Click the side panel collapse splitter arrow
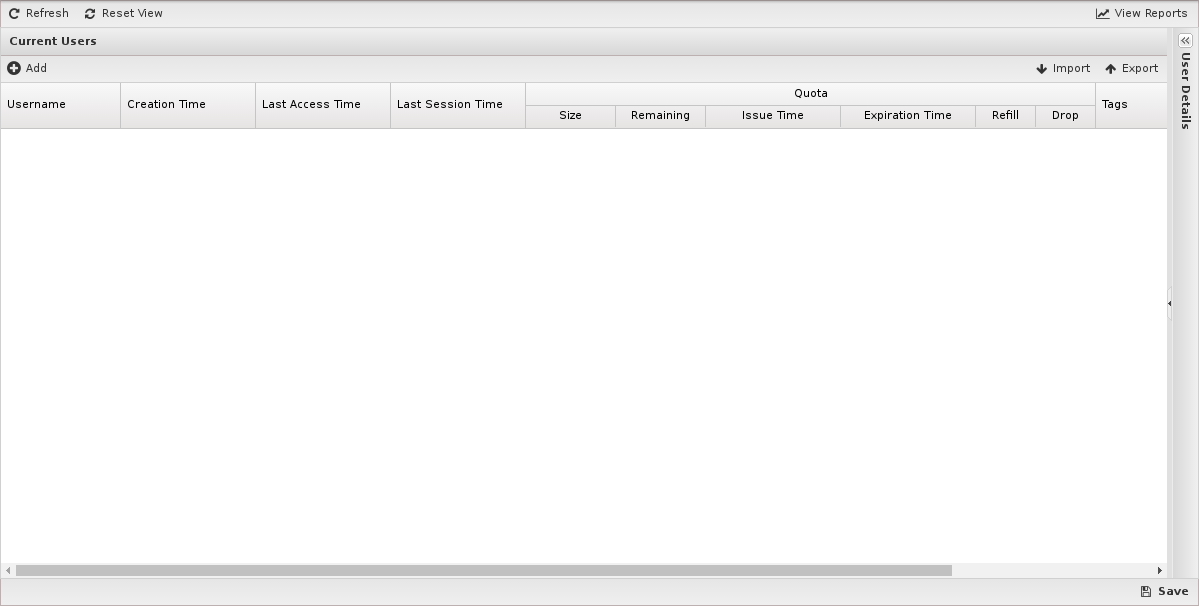Image resolution: width=1199 pixels, height=606 pixels. (1170, 303)
